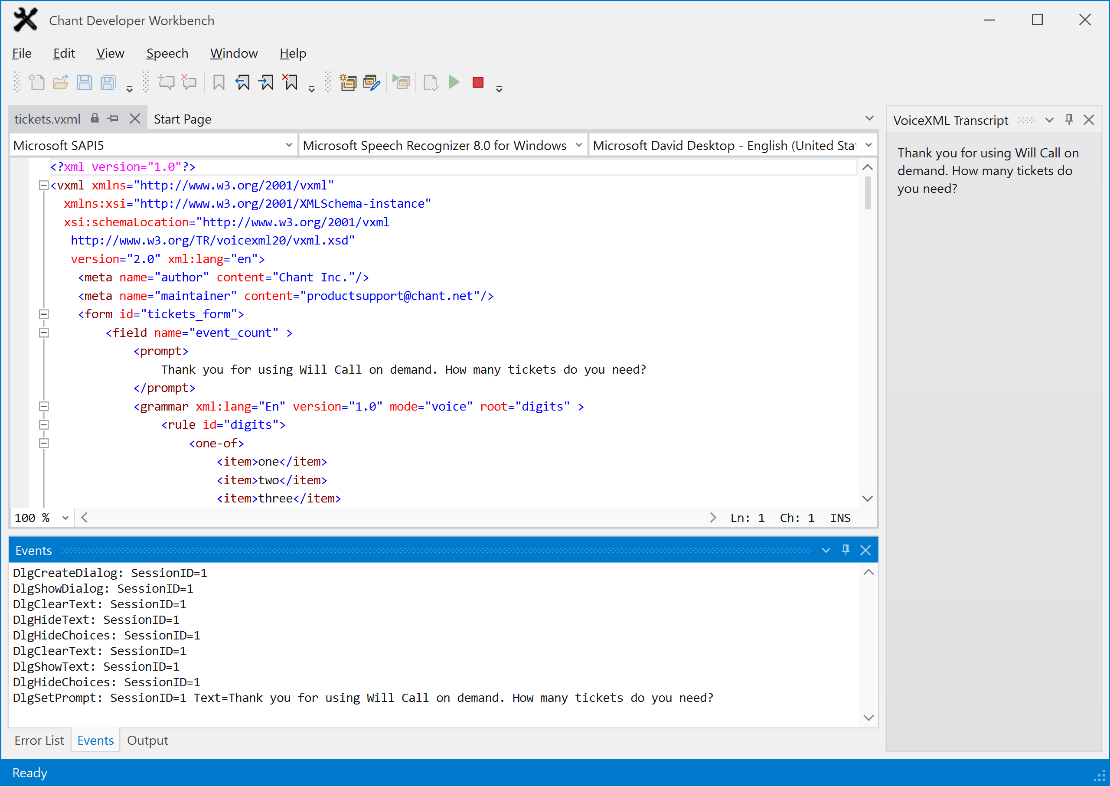Open the File menu
Image resolution: width=1110 pixels, height=786 pixels.
pos(22,53)
